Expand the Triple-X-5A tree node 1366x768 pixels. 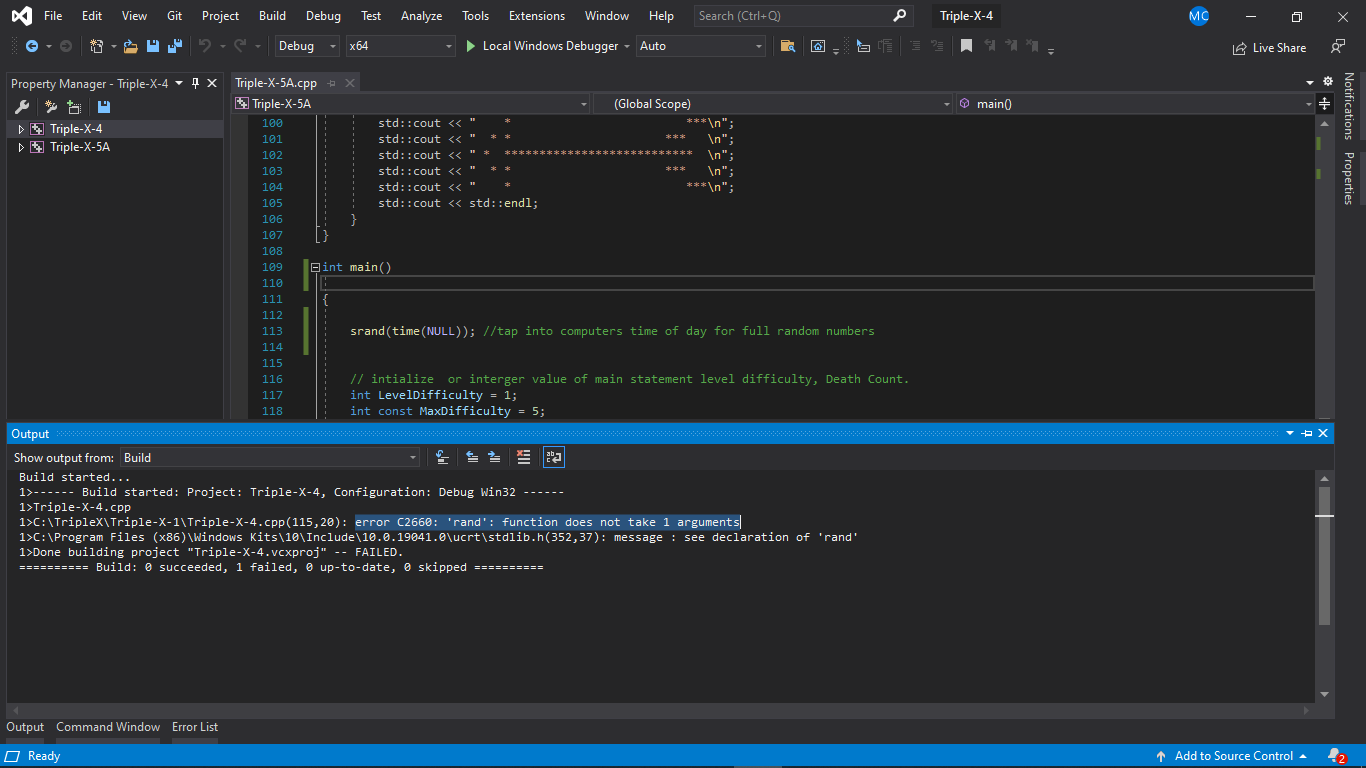click(x=21, y=147)
